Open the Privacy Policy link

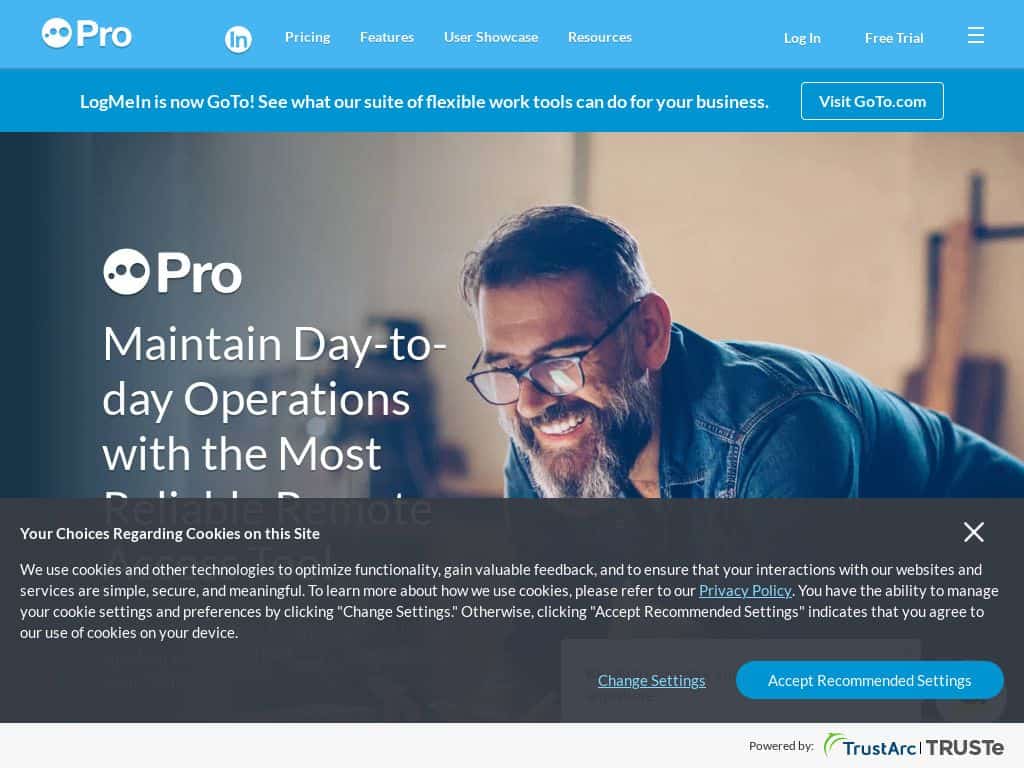click(745, 590)
